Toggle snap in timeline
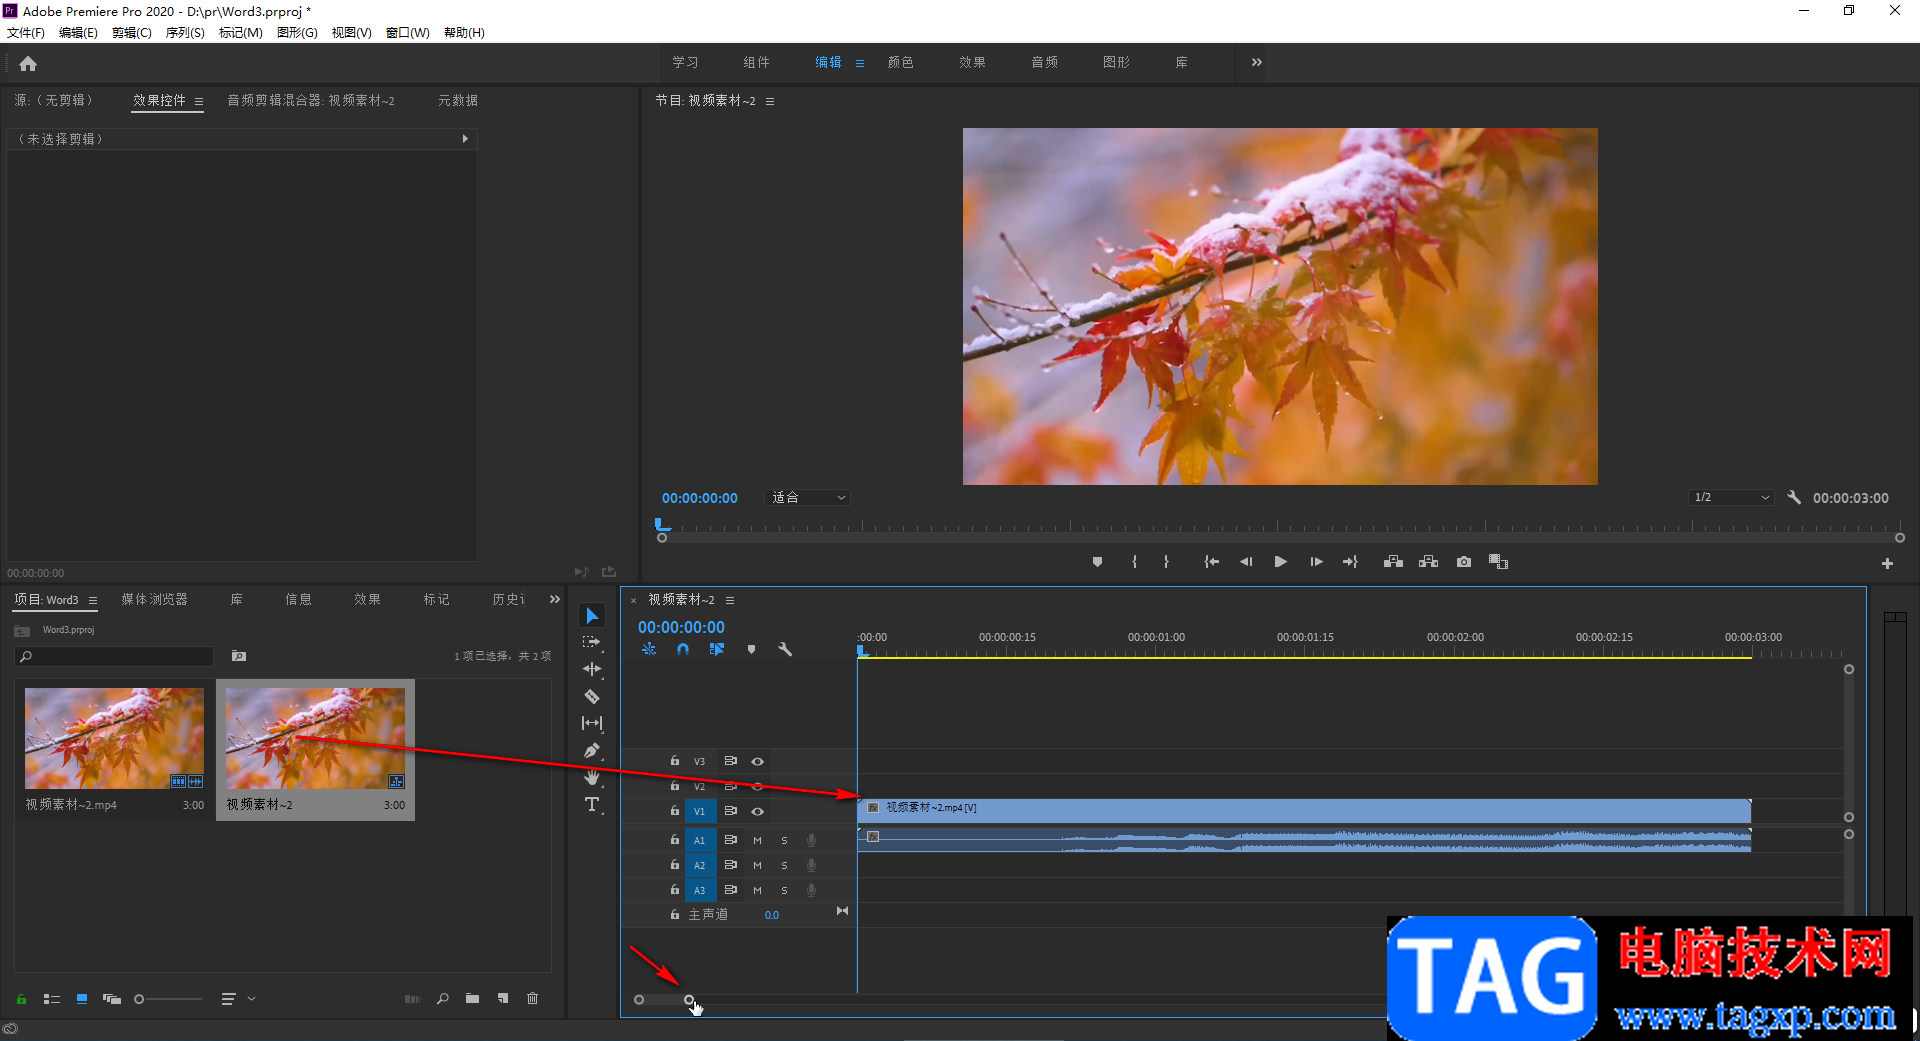Image resolution: width=1920 pixels, height=1041 pixels. tap(683, 649)
